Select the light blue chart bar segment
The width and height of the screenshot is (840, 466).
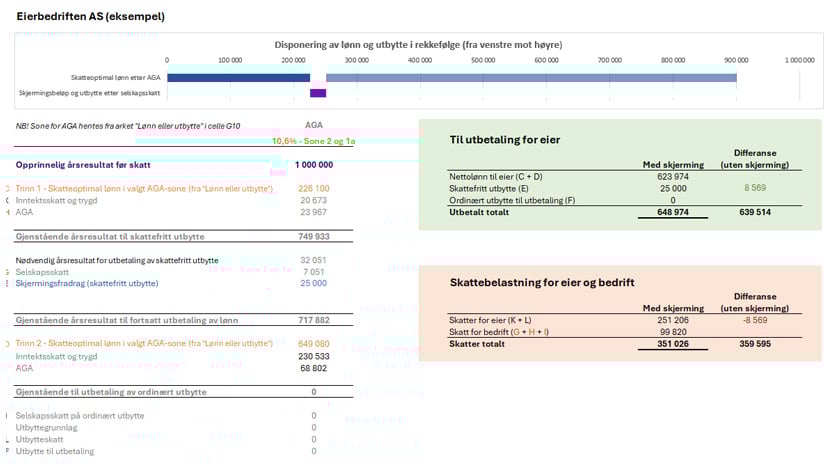(x=530, y=77)
